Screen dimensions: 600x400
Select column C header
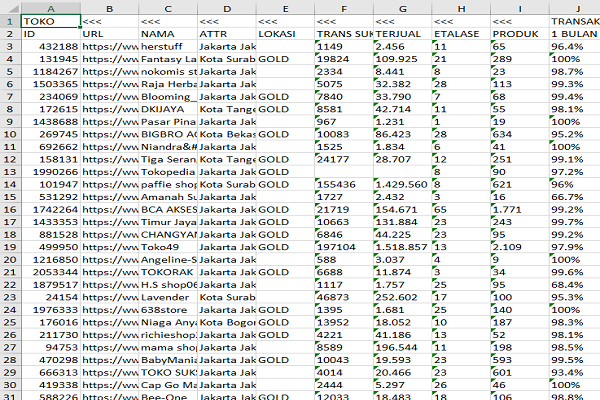[x=168, y=8]
